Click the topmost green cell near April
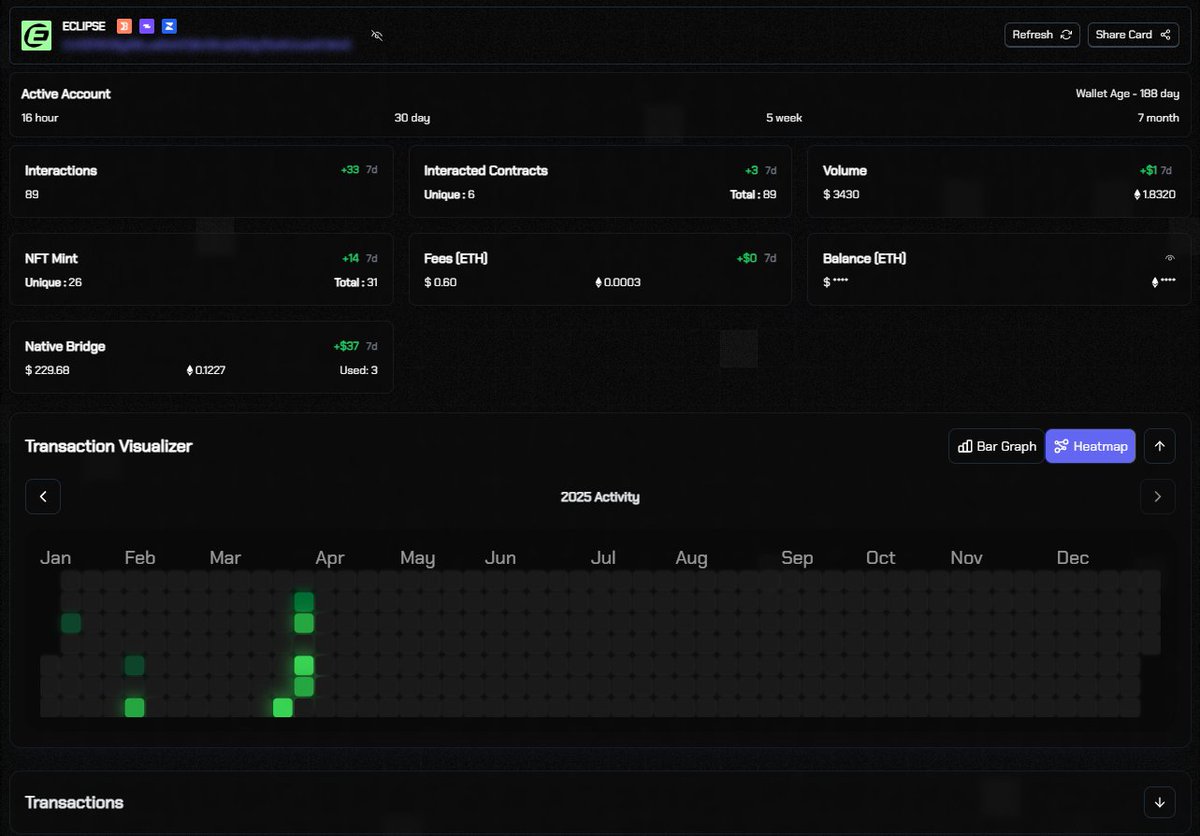1200x836 pixels. 304,602
